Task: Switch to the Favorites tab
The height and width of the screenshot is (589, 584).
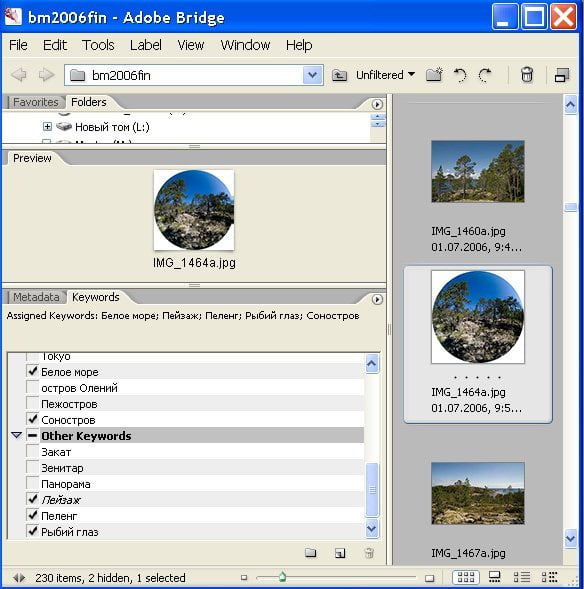Action: [36, 102]
